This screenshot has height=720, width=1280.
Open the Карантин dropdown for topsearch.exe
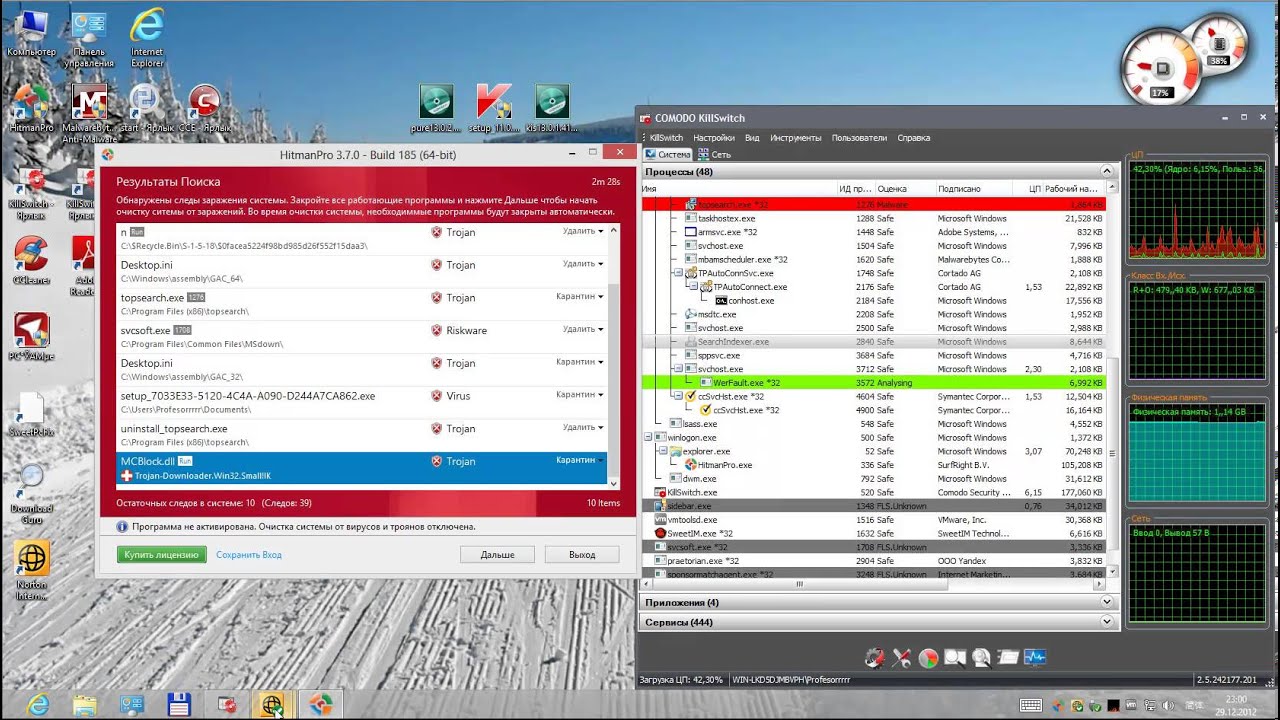pyautogui.click(x=580, y=297)
